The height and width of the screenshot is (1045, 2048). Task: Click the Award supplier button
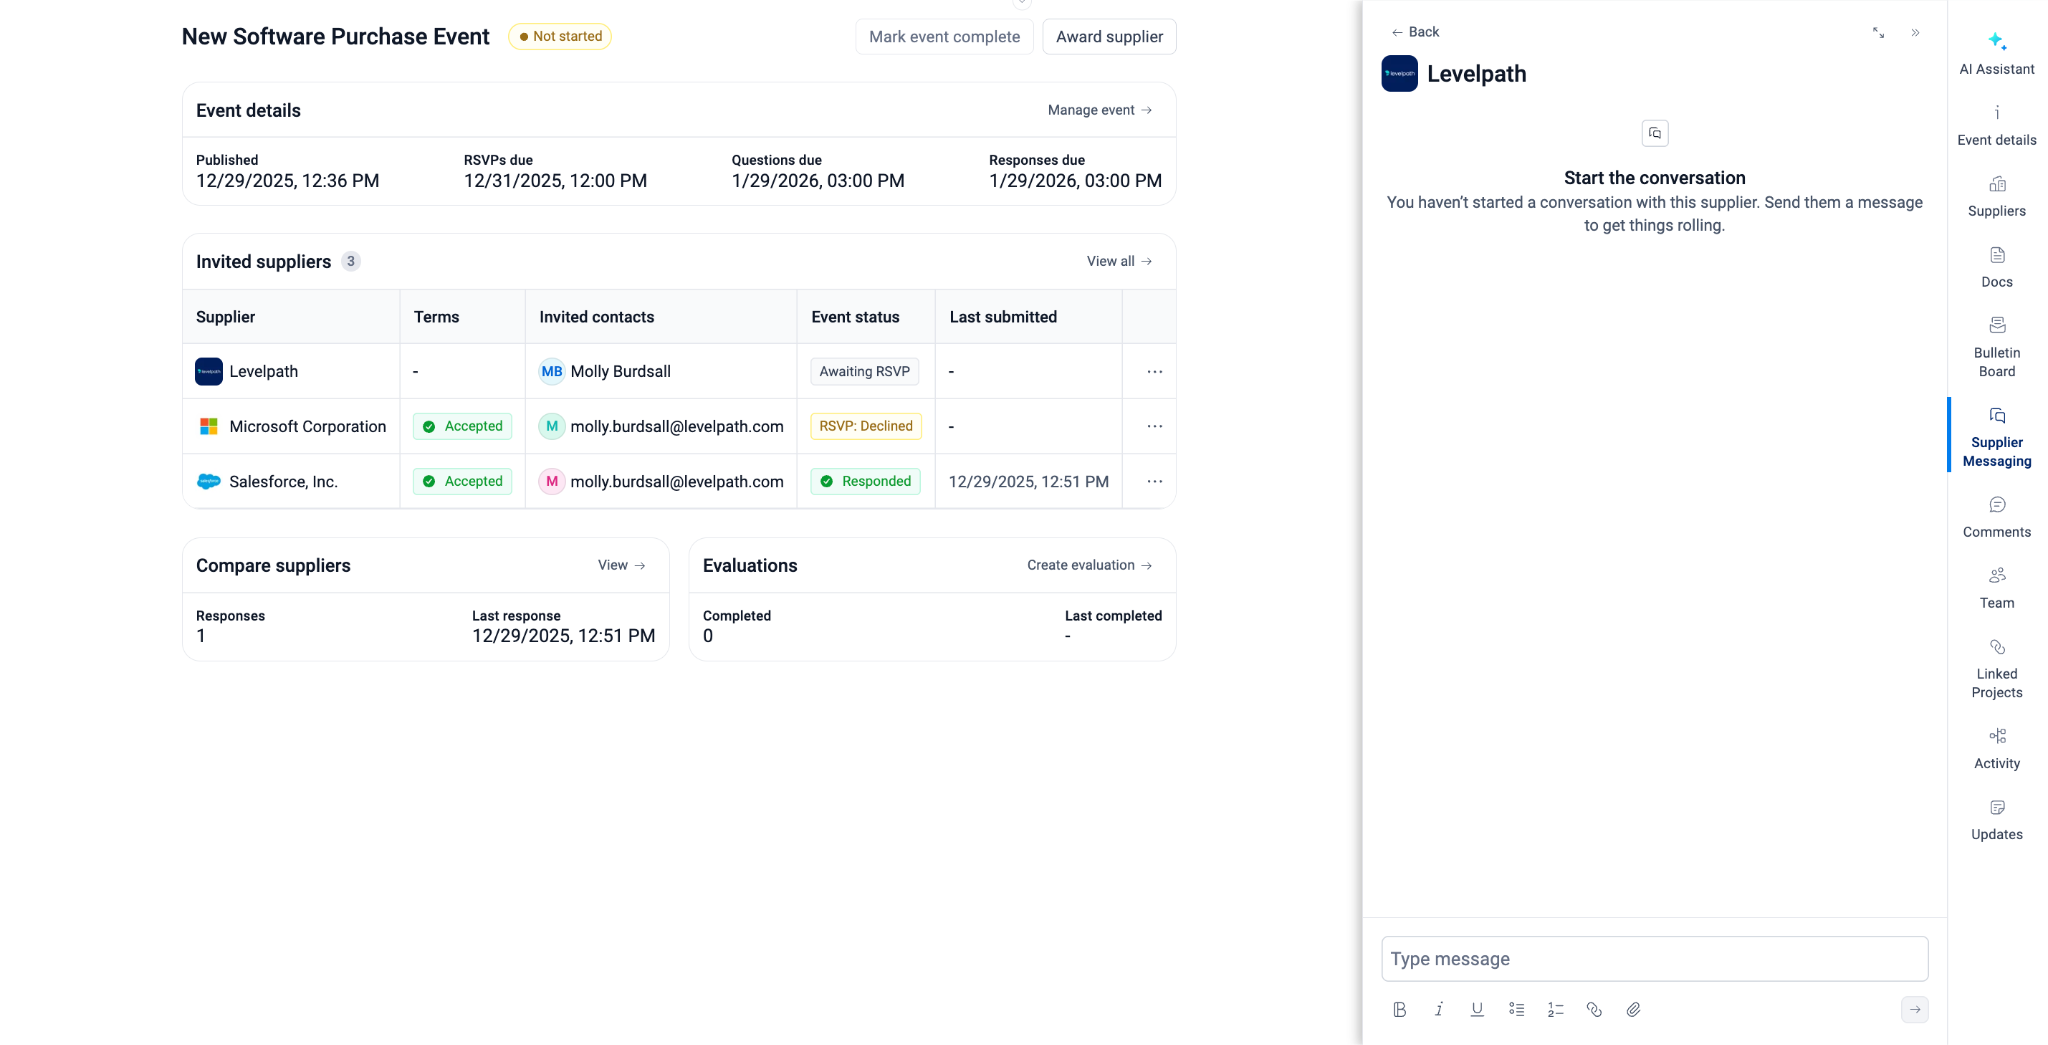point(1109,37)
